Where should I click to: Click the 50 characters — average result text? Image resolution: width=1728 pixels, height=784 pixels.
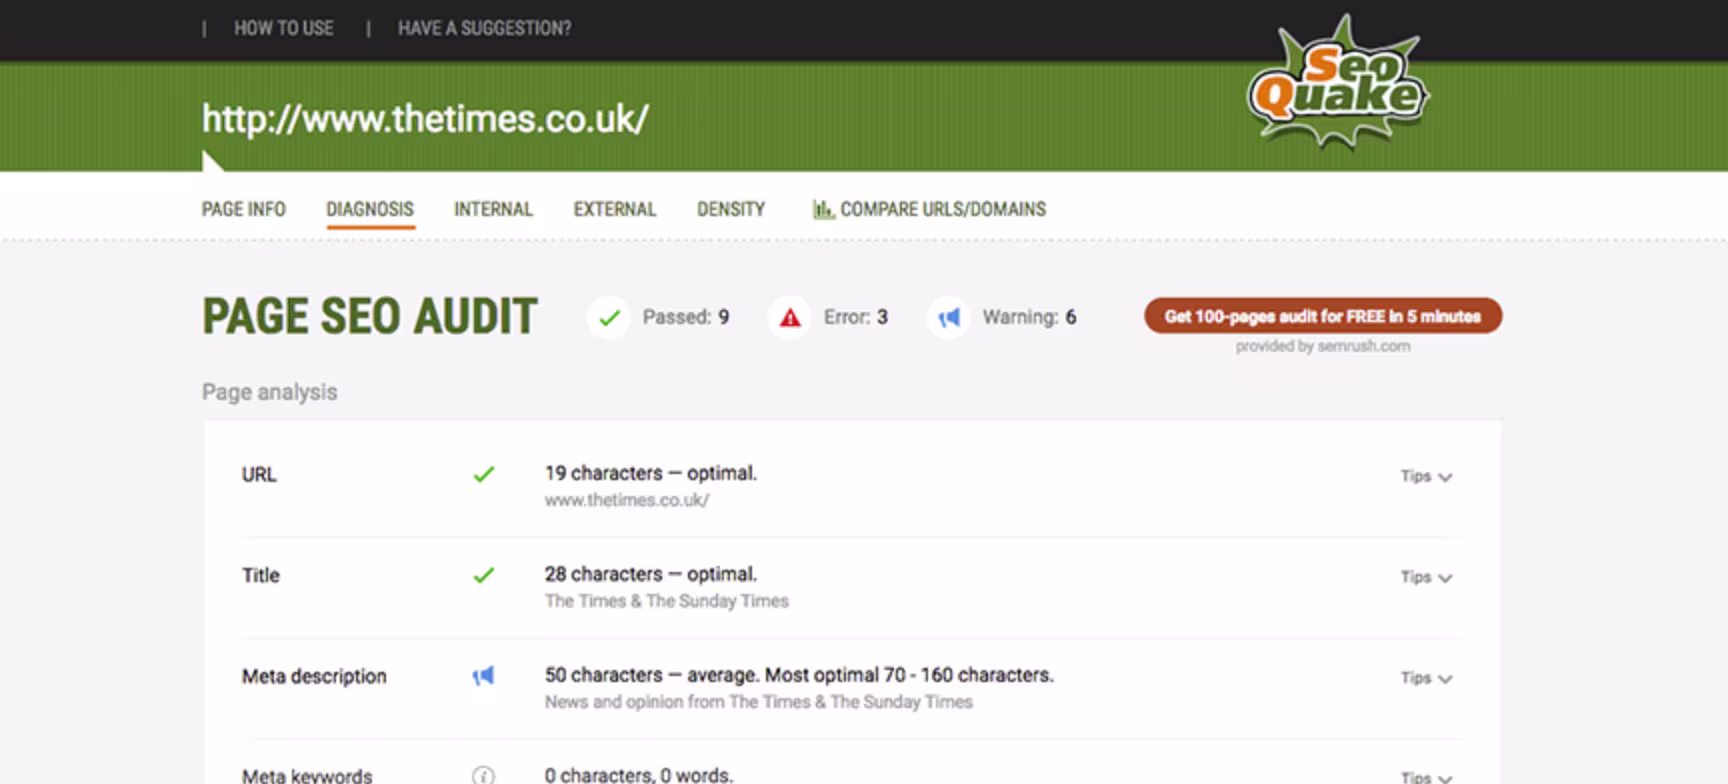799,675
